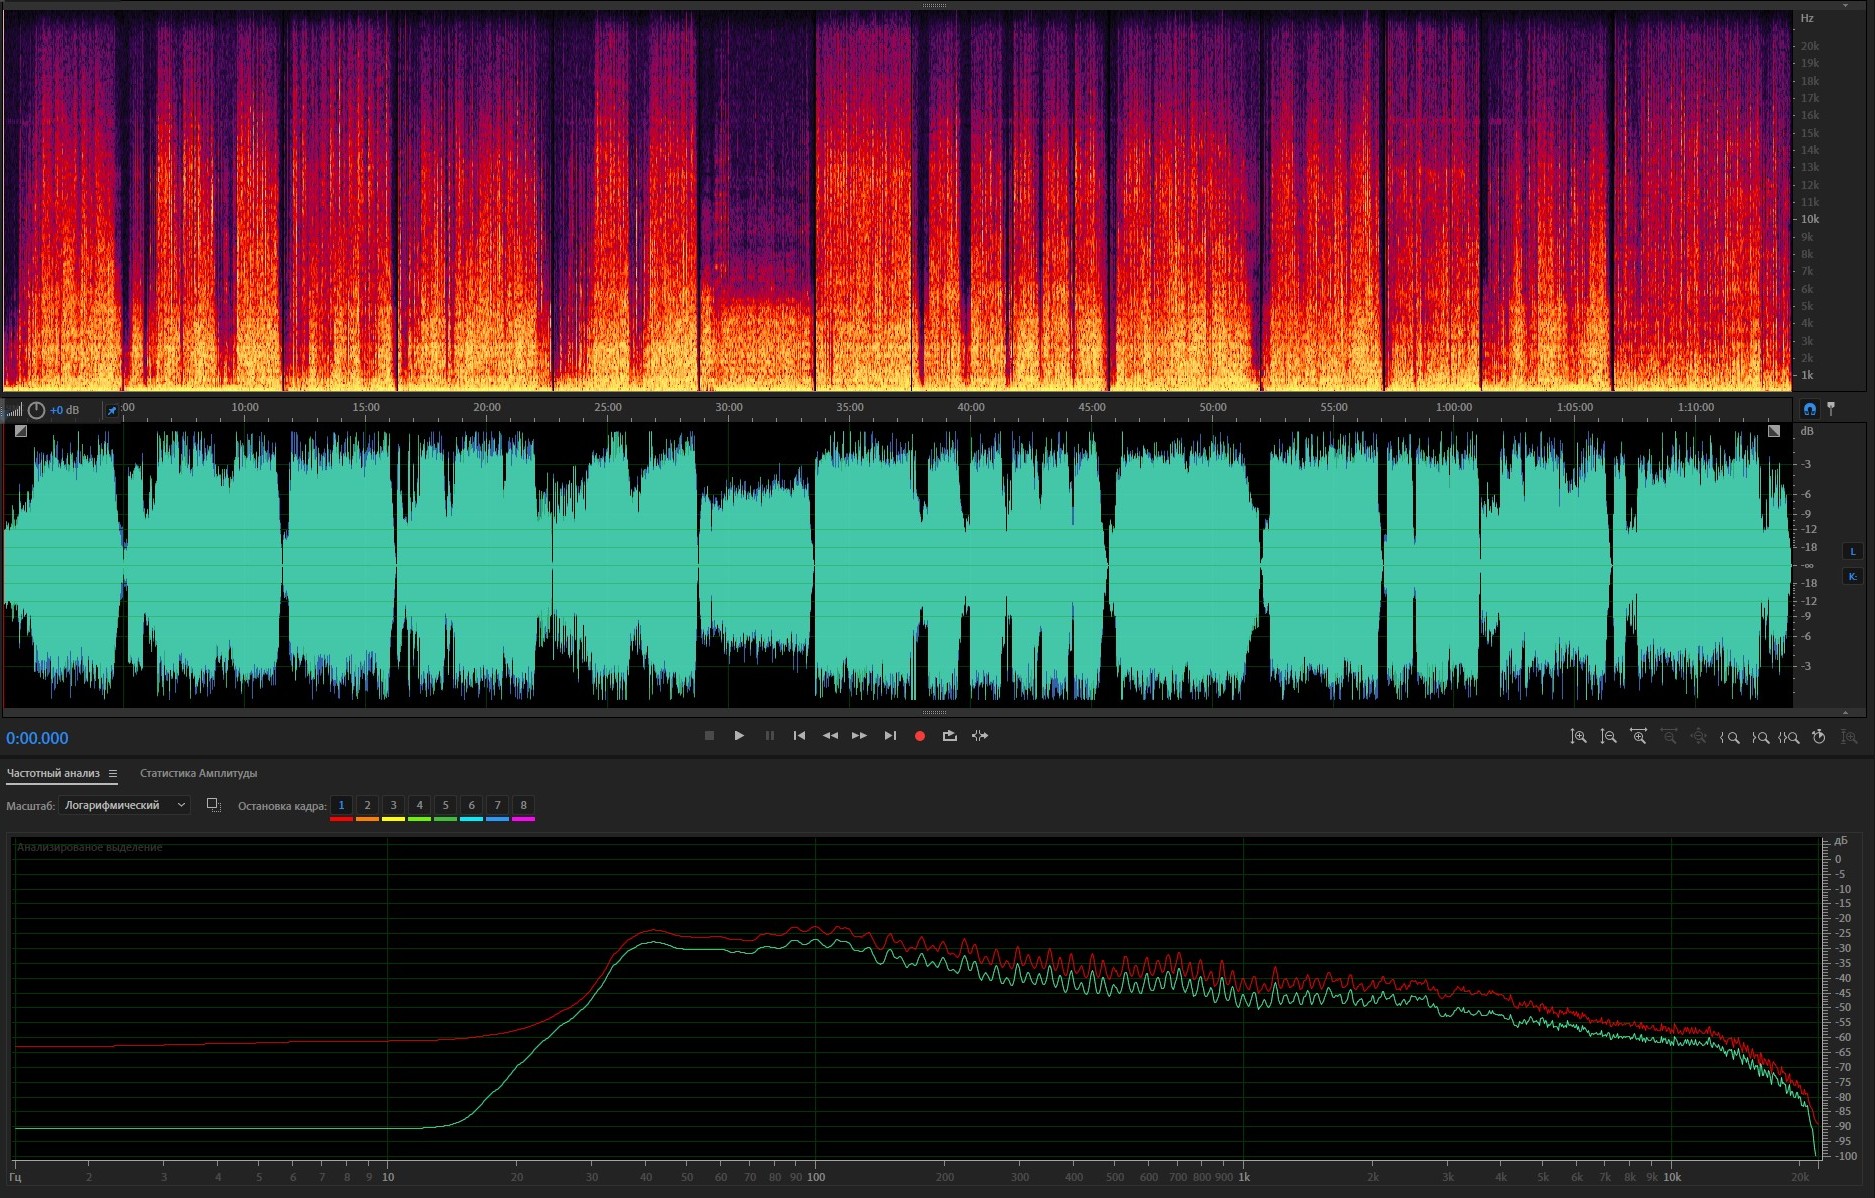Toggle the right channel button under L
The image size is (1875, 1198).
point(1852,576)
